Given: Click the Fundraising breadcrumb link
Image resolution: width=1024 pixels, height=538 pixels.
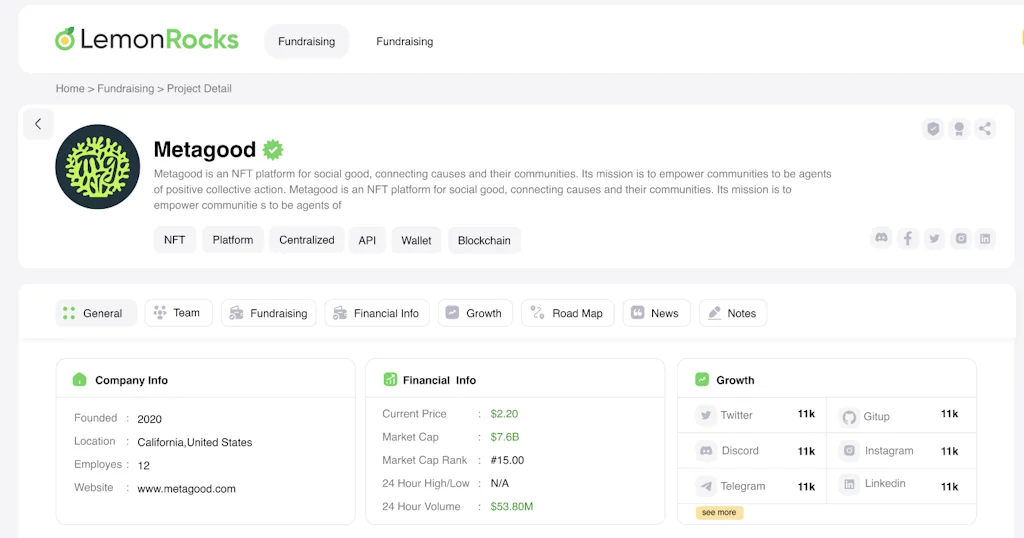Looking at the screenshot, I should click(126, 88).
